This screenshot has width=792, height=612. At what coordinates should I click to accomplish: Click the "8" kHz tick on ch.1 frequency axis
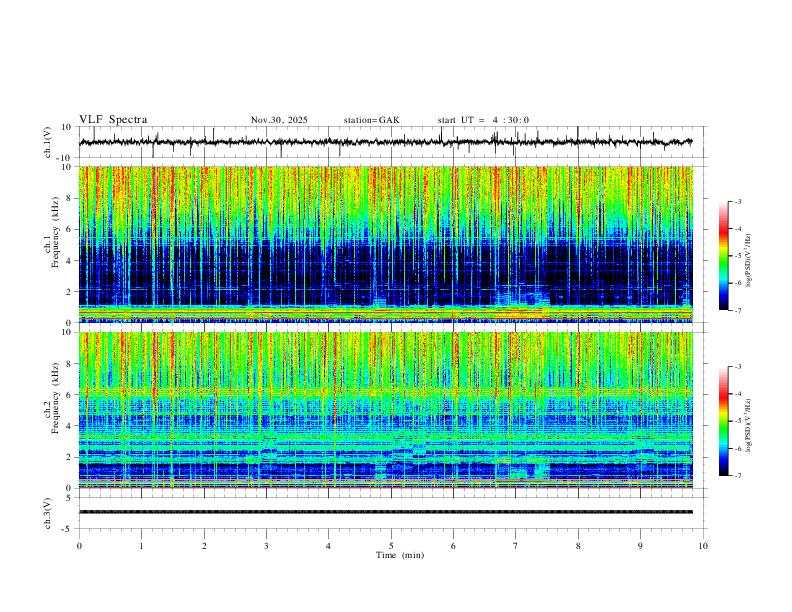70,198
